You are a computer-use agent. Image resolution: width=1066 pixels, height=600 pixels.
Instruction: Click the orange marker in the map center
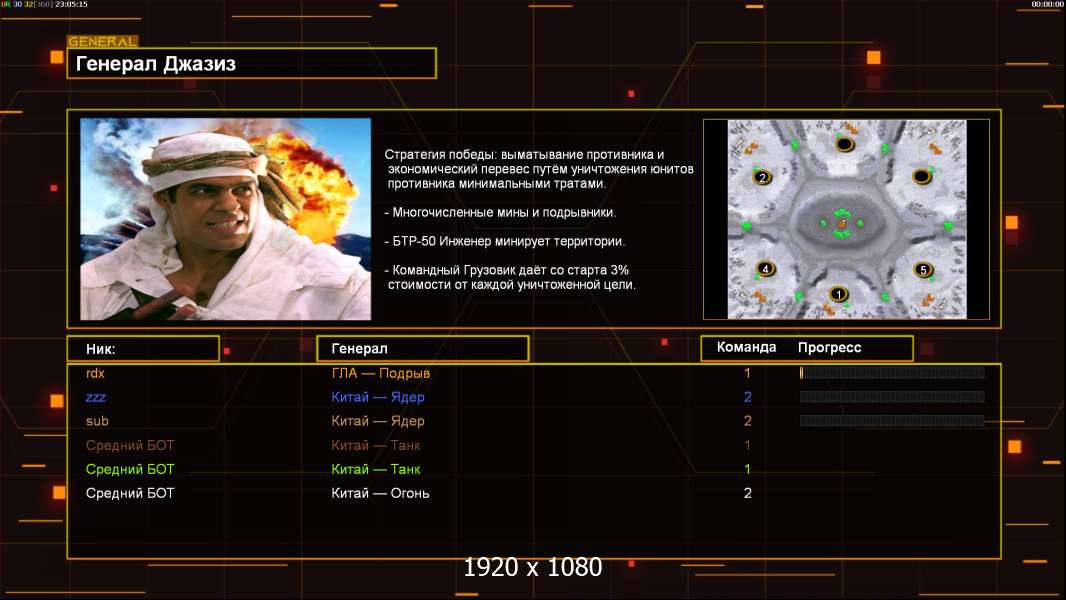tap(842, 223)
